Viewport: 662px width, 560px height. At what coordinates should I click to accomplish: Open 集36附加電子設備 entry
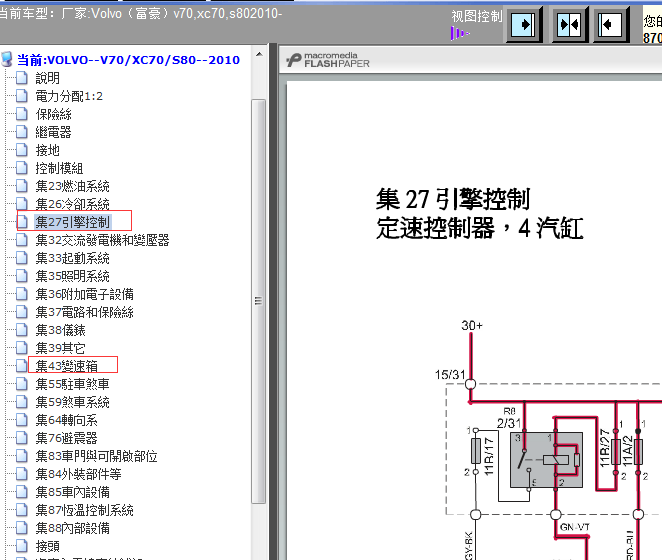pos(84,294)
